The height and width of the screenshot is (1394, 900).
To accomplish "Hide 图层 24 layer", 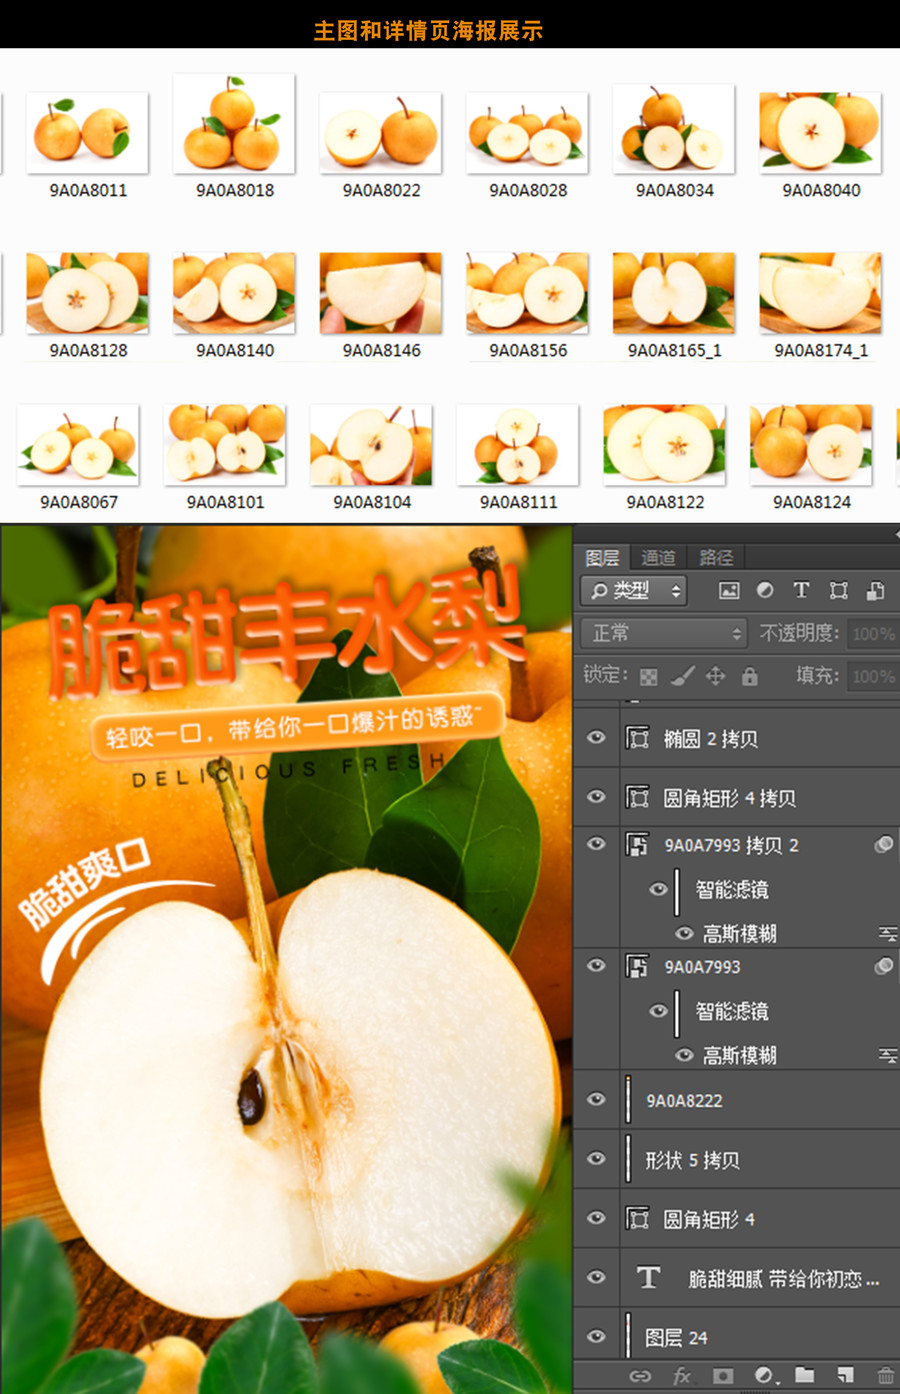I will pos(597,1336).
